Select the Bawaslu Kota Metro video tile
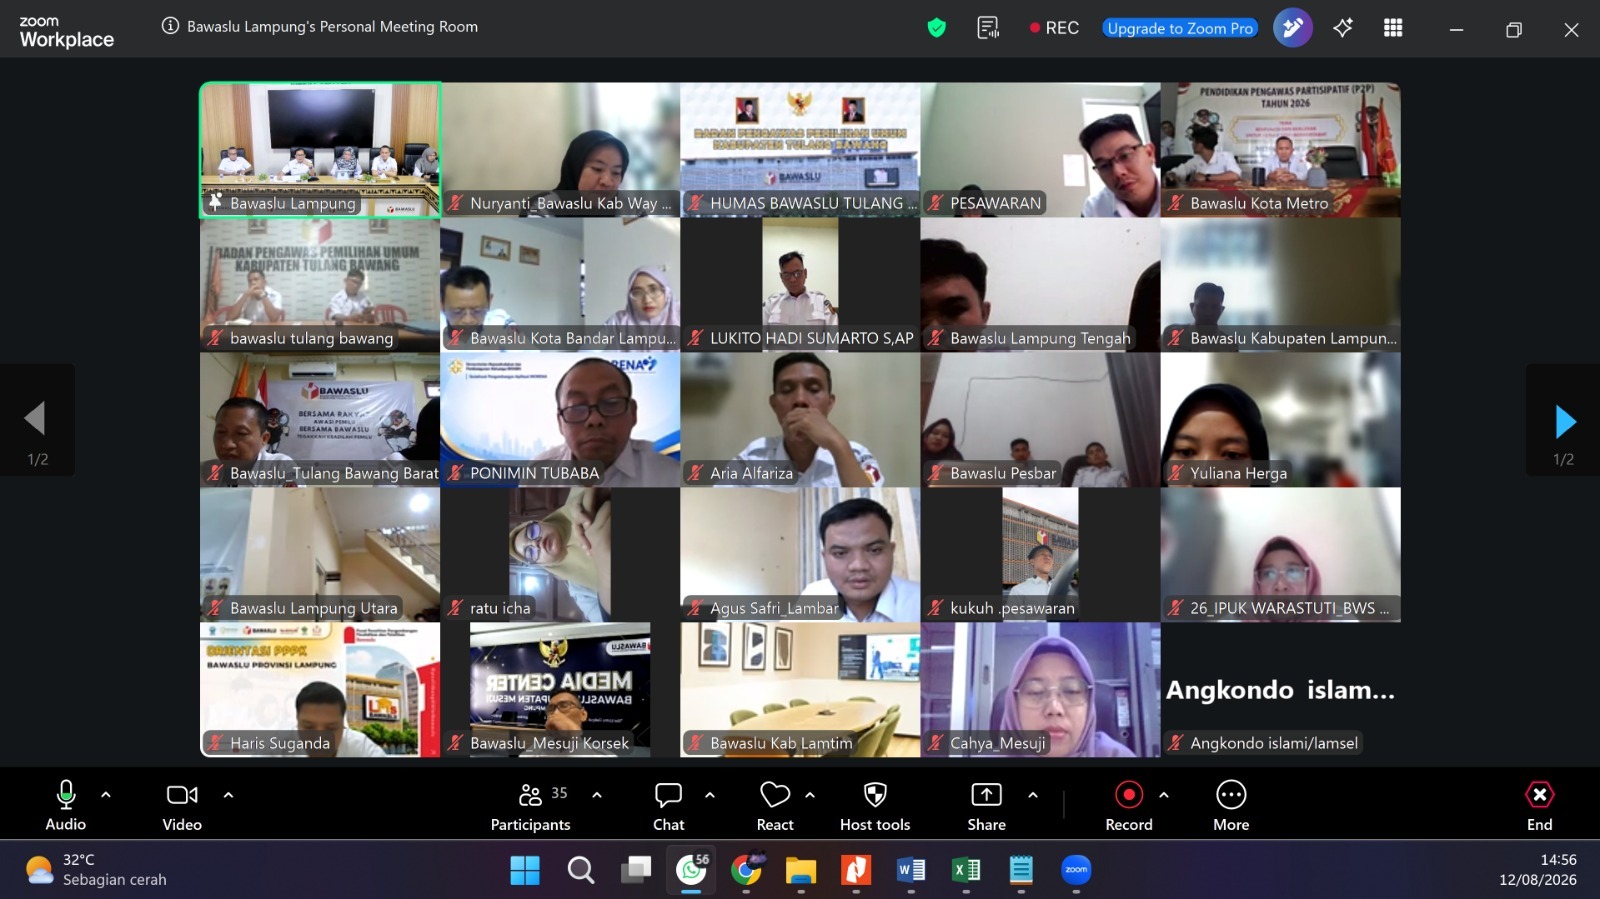Screen dimensions: 1600x899 (x=1280, y=150)
